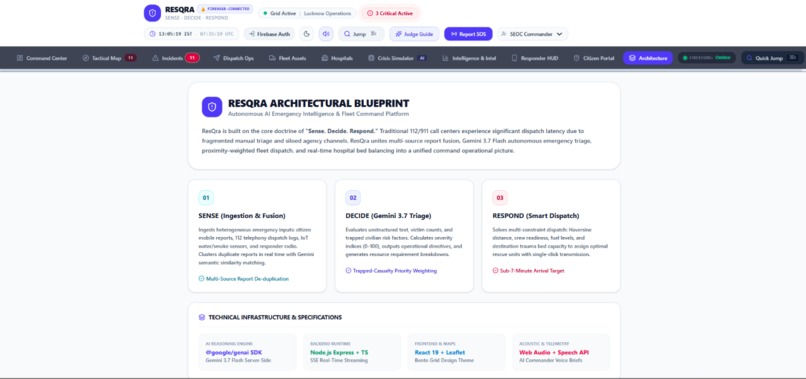This screenshot has width=806, height=379.
Task: Click the Firebase Auth button
Action: point(269,34)
